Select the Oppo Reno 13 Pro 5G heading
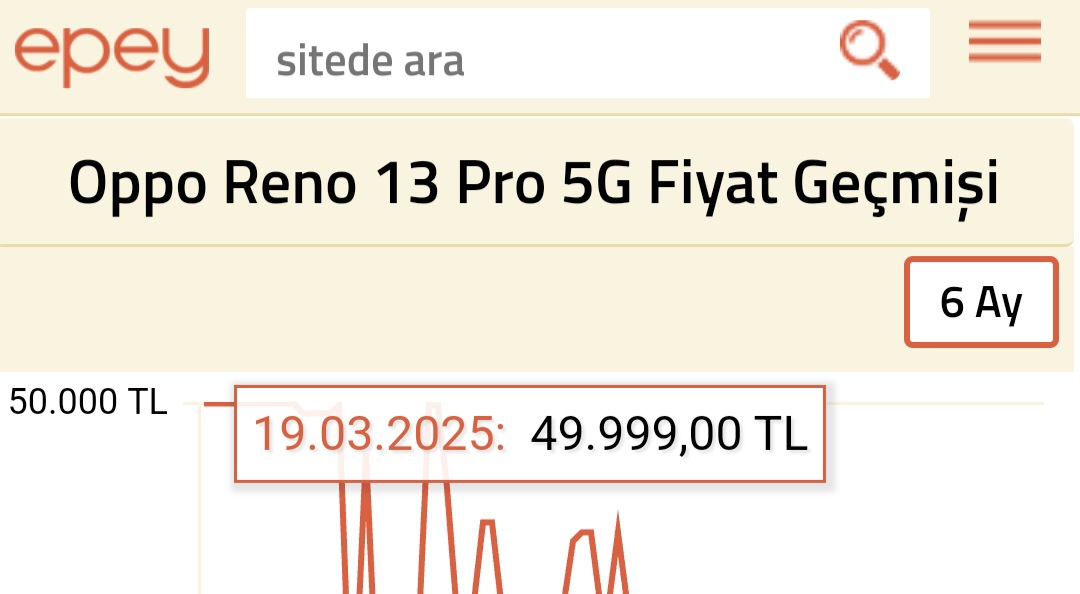 (x=534, y=183)
